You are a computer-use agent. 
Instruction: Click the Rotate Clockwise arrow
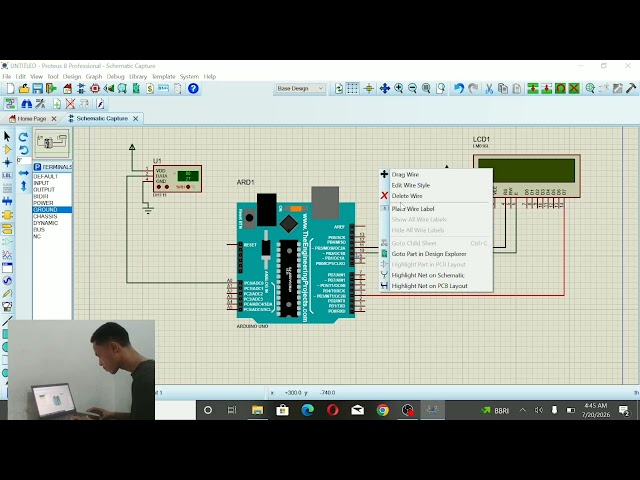pos(24,137)
